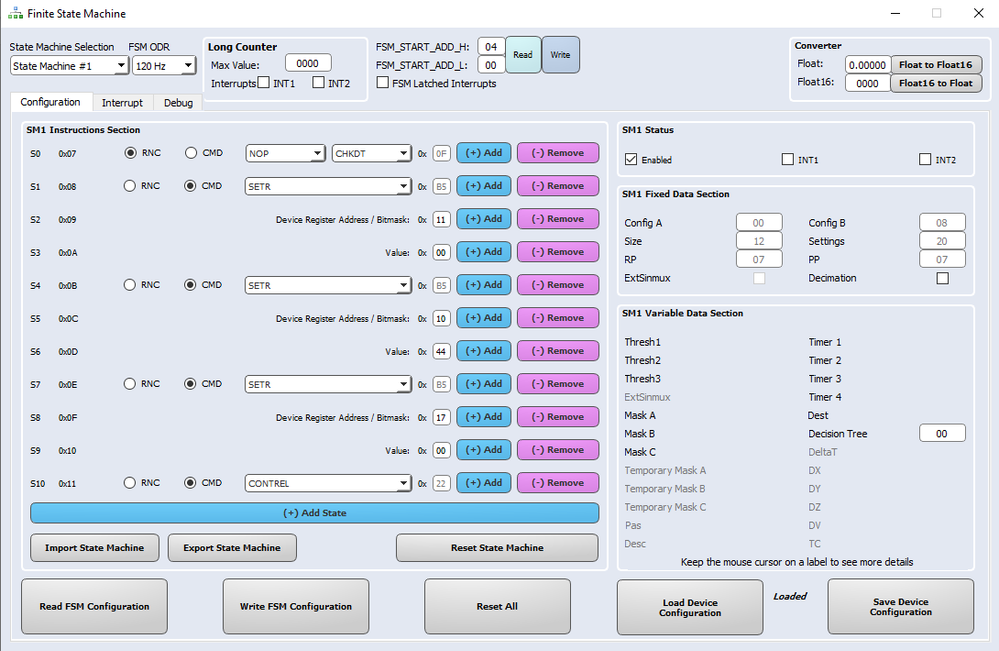Viewport: 999px width, 651px height.
Task: Click (+) Add on state S8 row
Action: [484, 417]
